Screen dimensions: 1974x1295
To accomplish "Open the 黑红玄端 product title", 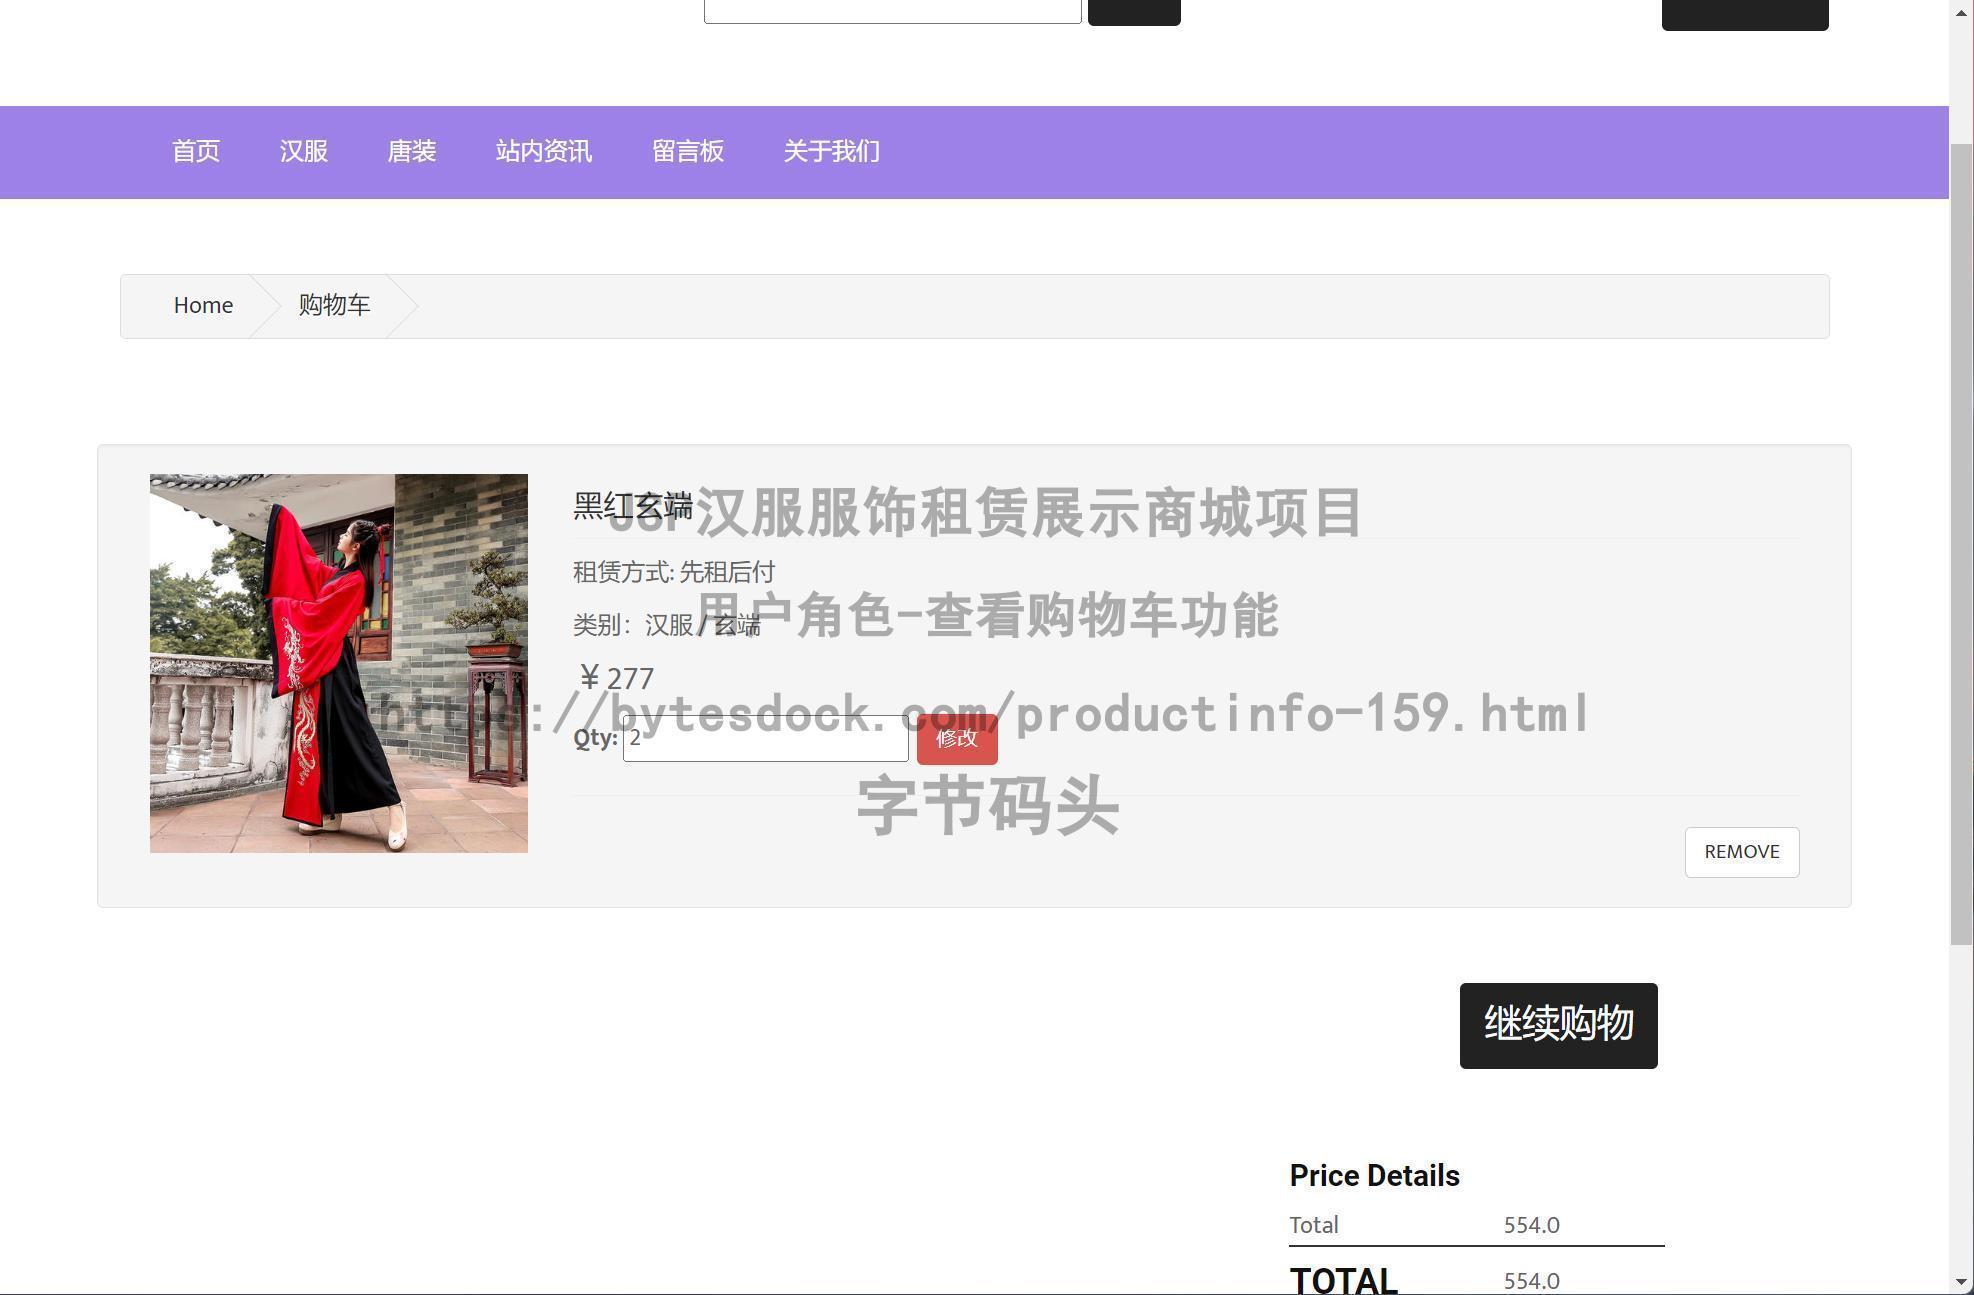I will pyautogui.click(x=633, y=506).
